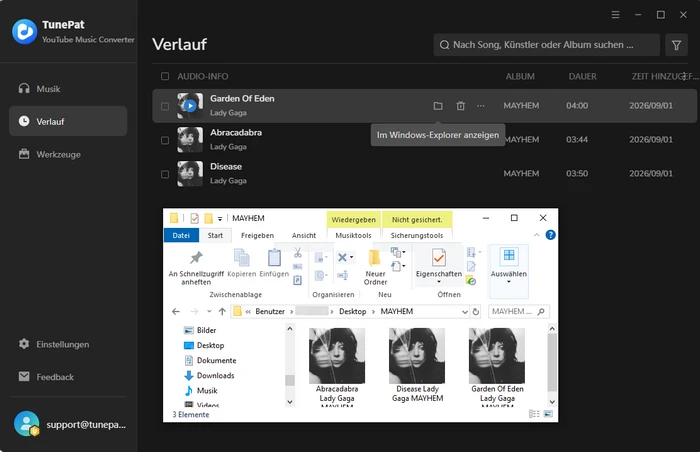
Task: Open folder icon for Garden Of Eden row
Action: pos(438,106)
